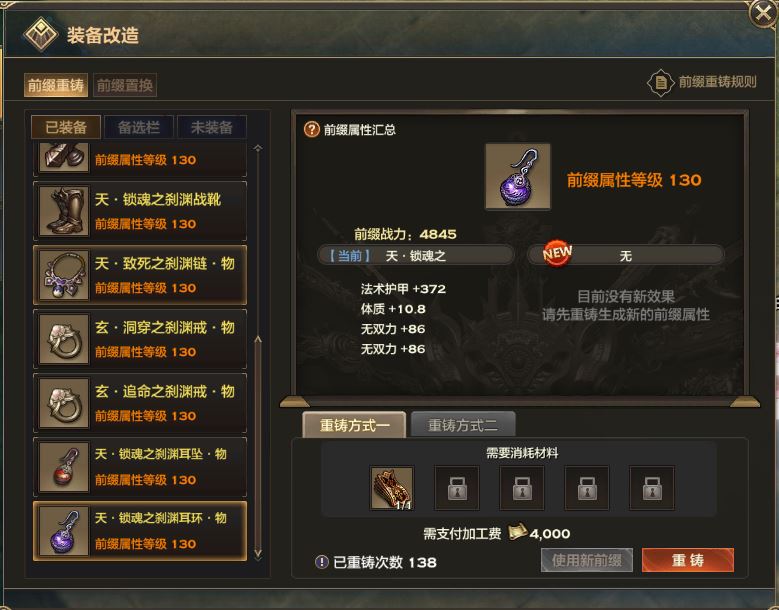The height and width of the screenshot is (610, 779).
Task: Click the down arrow of the equipment list
Action: pos(258,553)
